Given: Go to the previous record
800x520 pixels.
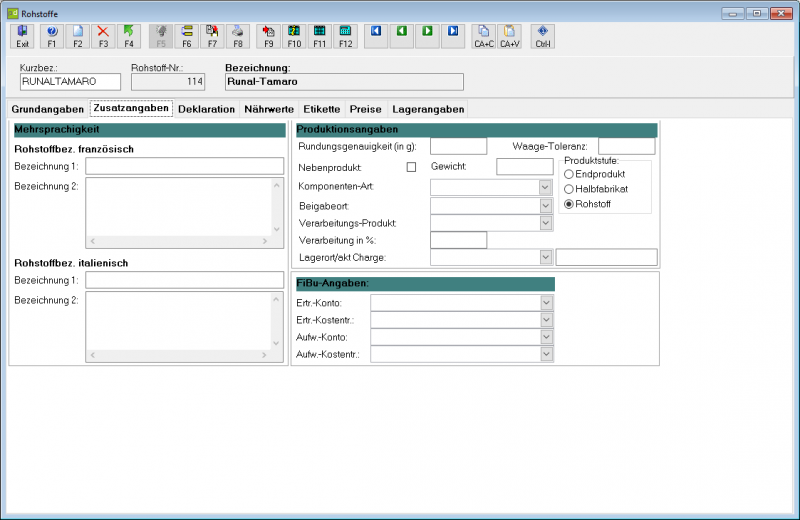Looking at the screenshot, I should (x=402, y=37).
